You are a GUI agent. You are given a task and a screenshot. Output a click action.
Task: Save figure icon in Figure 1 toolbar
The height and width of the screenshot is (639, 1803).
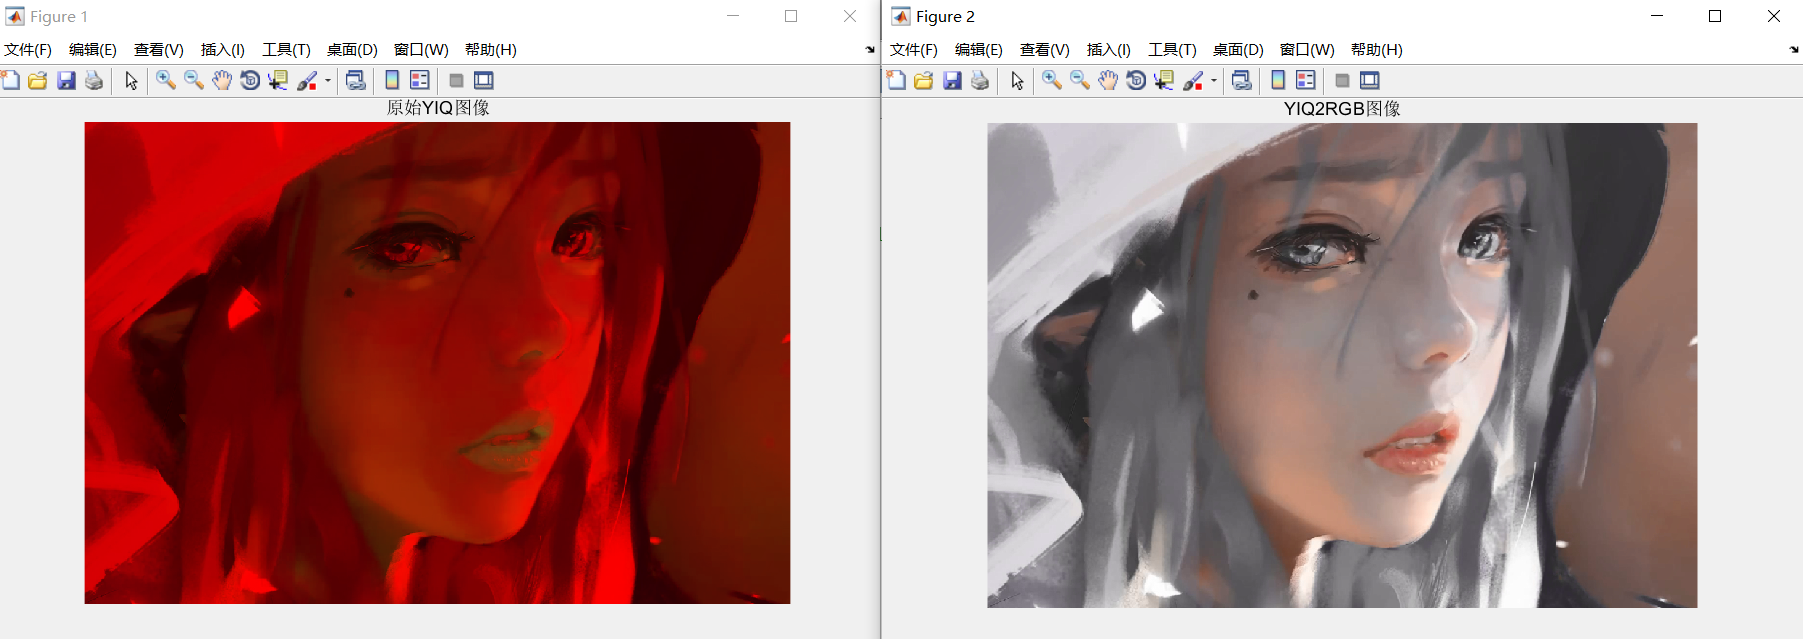pos(66,81)
